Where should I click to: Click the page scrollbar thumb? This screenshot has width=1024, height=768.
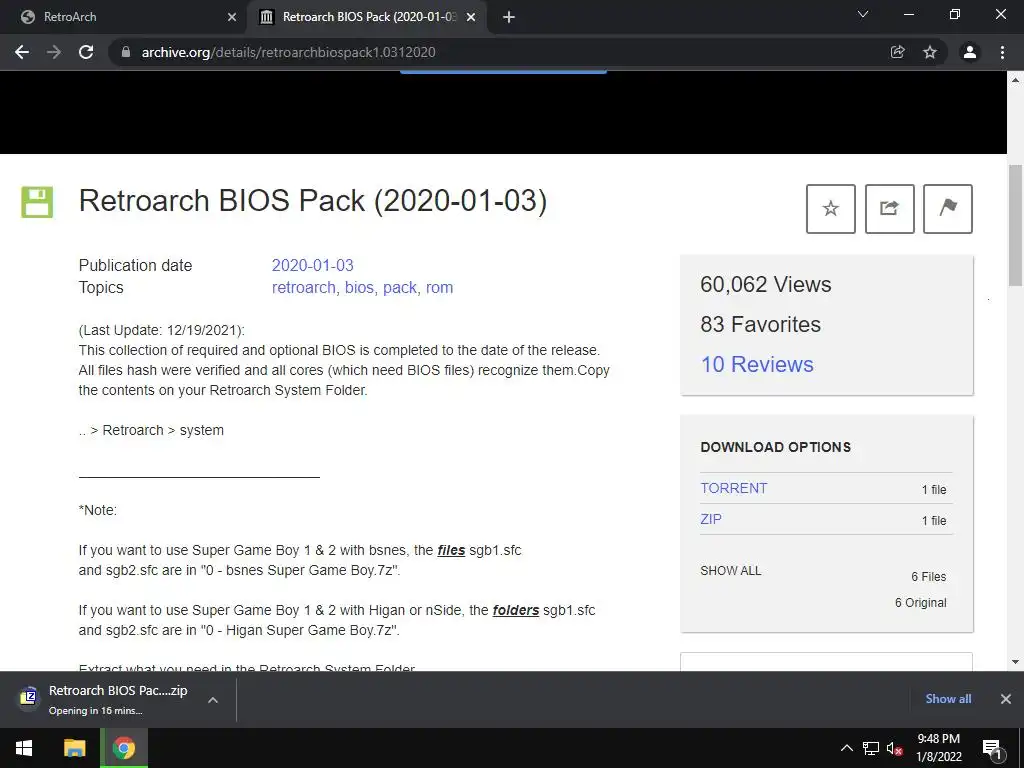click(x=1016, y=225)
